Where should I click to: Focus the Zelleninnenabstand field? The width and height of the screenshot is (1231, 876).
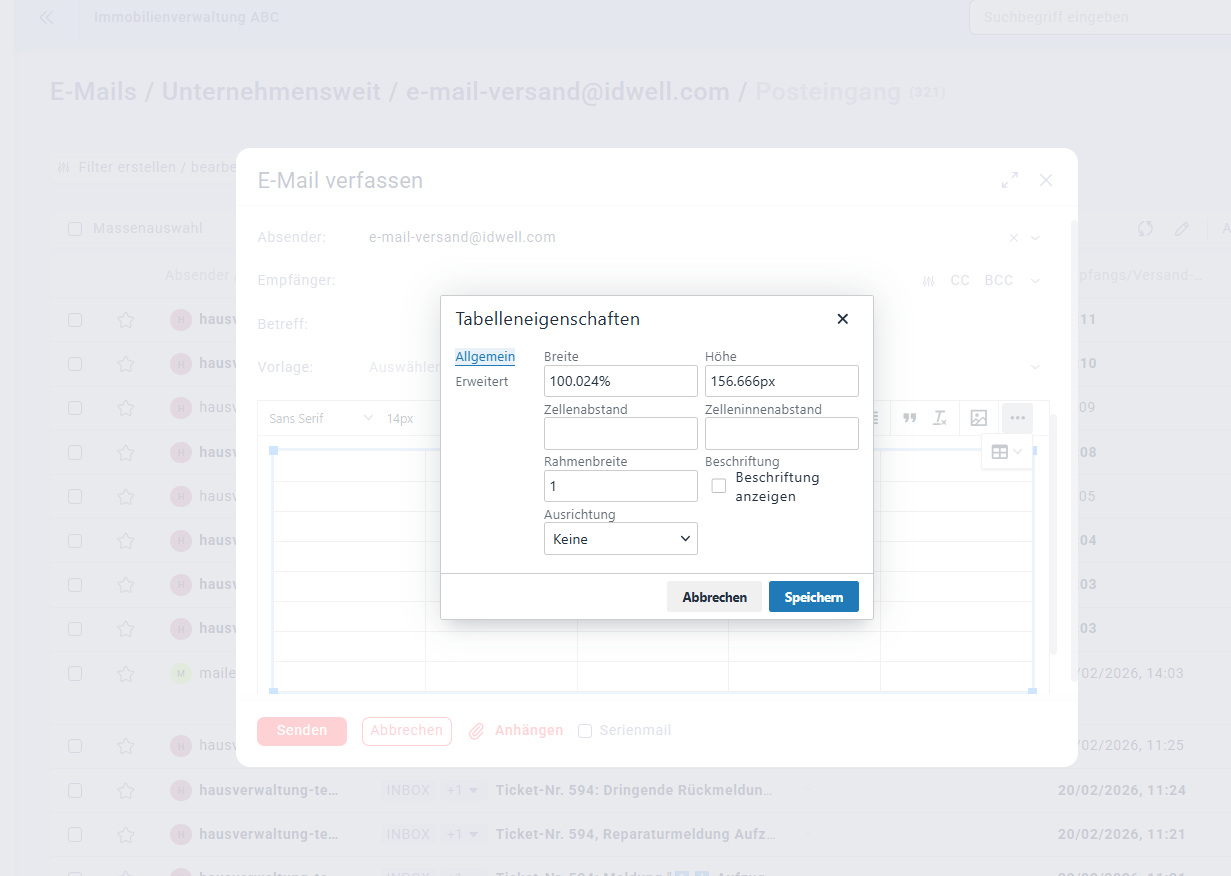[x=781, y=434]
